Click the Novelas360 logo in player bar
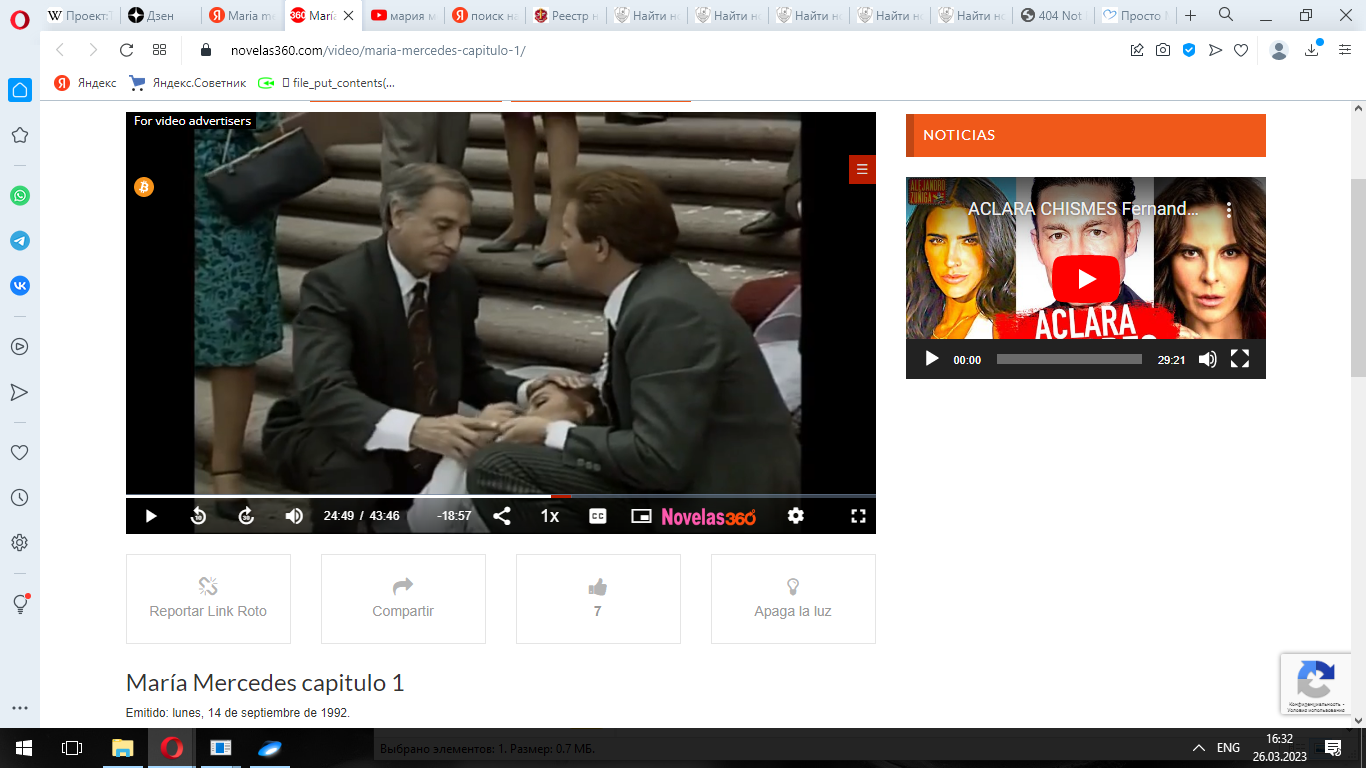 (709, 516)
